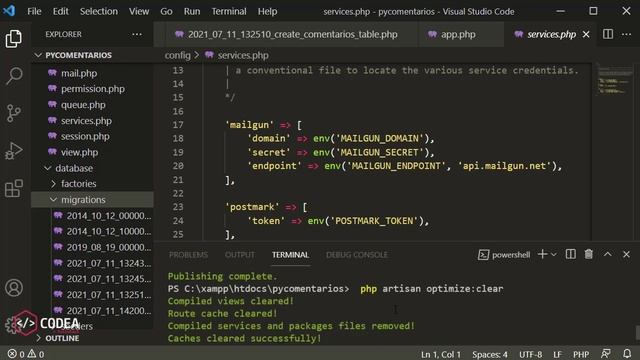The height and width of the screenshot is (360, 640).
Task: Collapse the database folder
Action: [92, 168]
